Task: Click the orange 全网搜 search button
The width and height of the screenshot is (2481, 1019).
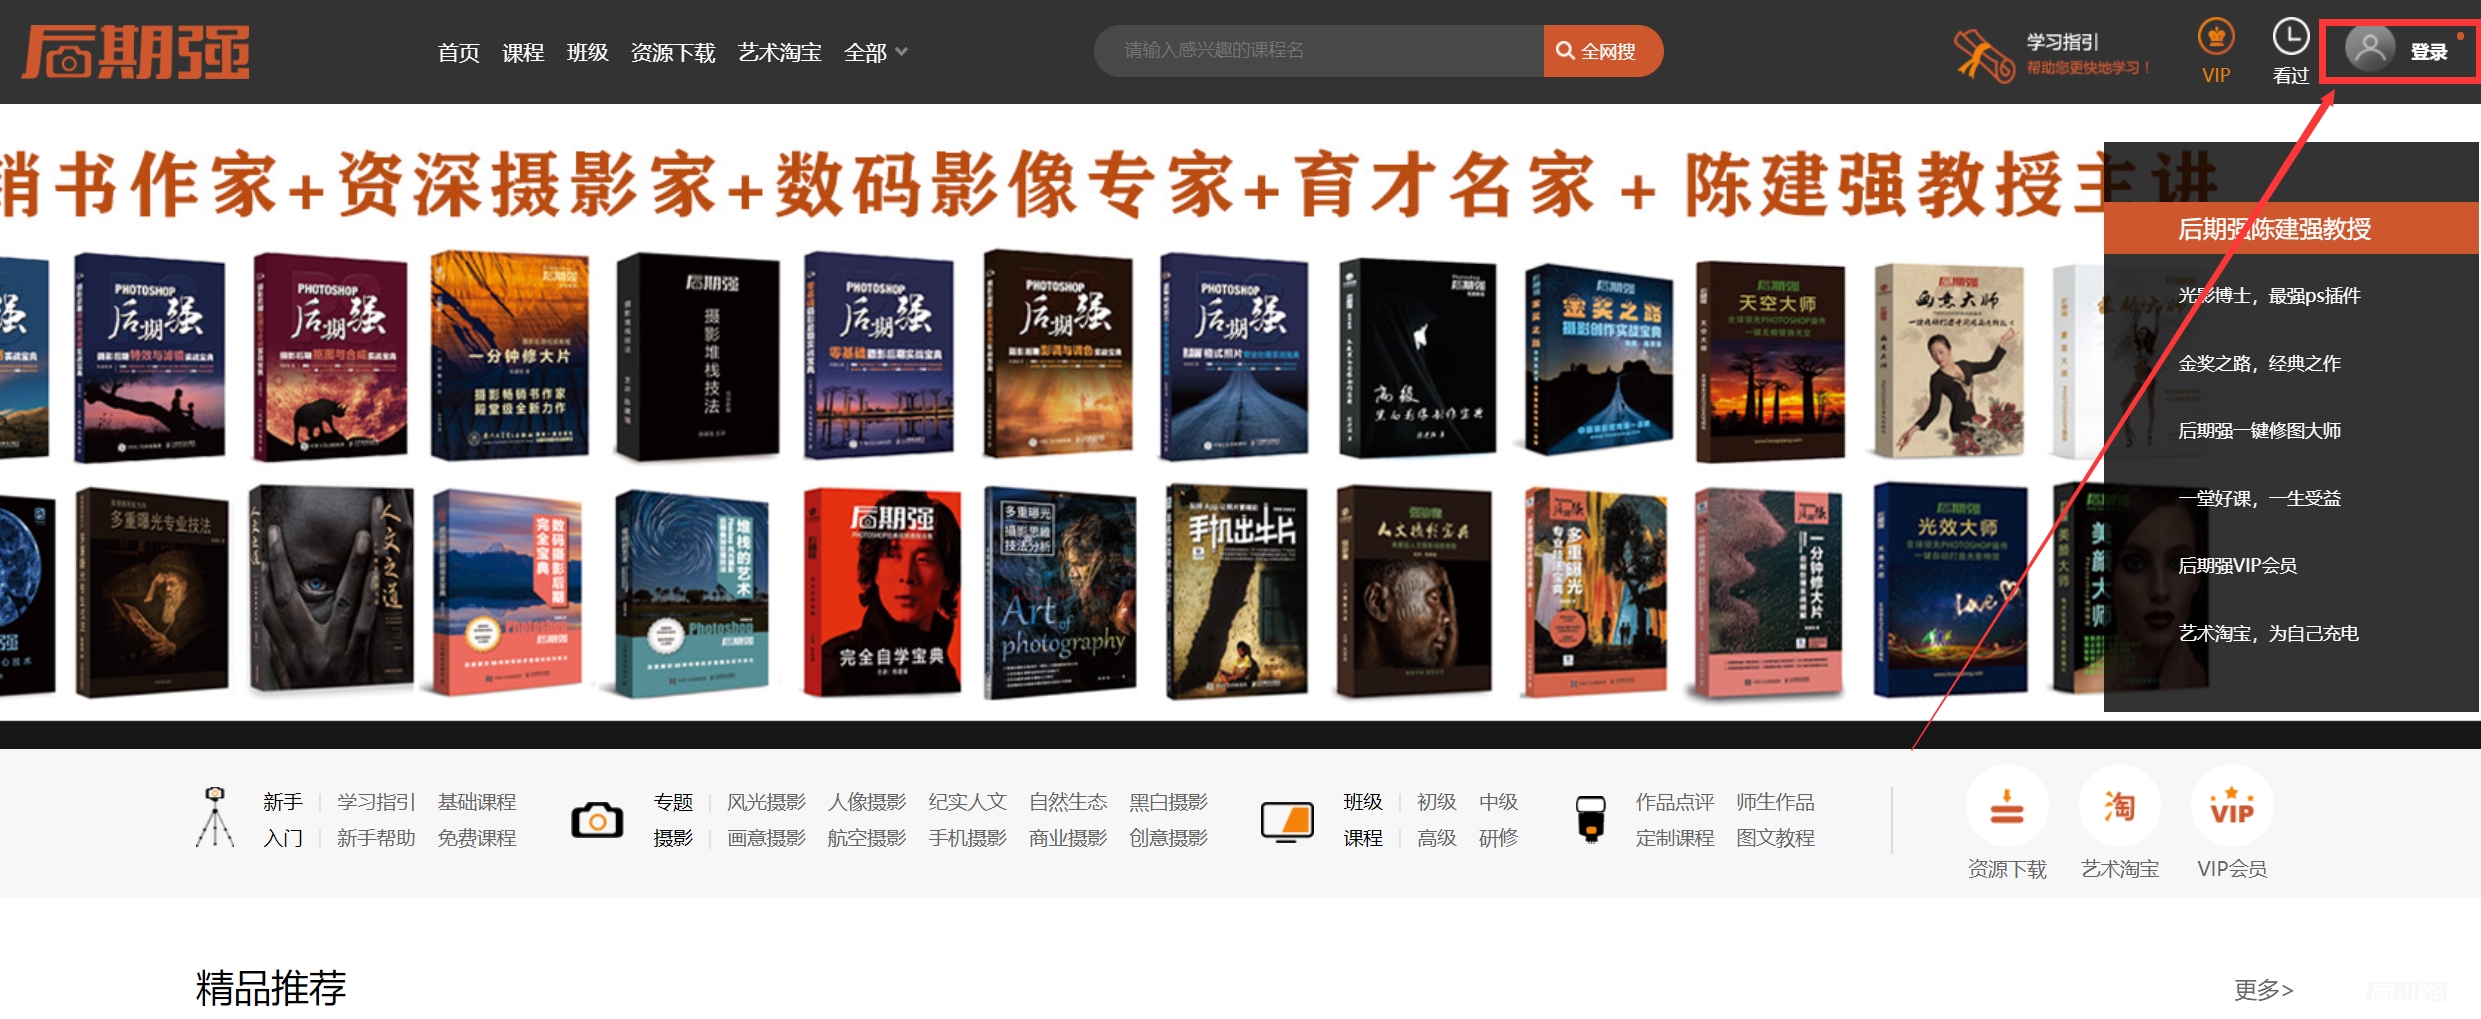Action: click(x=1603, y=51)
